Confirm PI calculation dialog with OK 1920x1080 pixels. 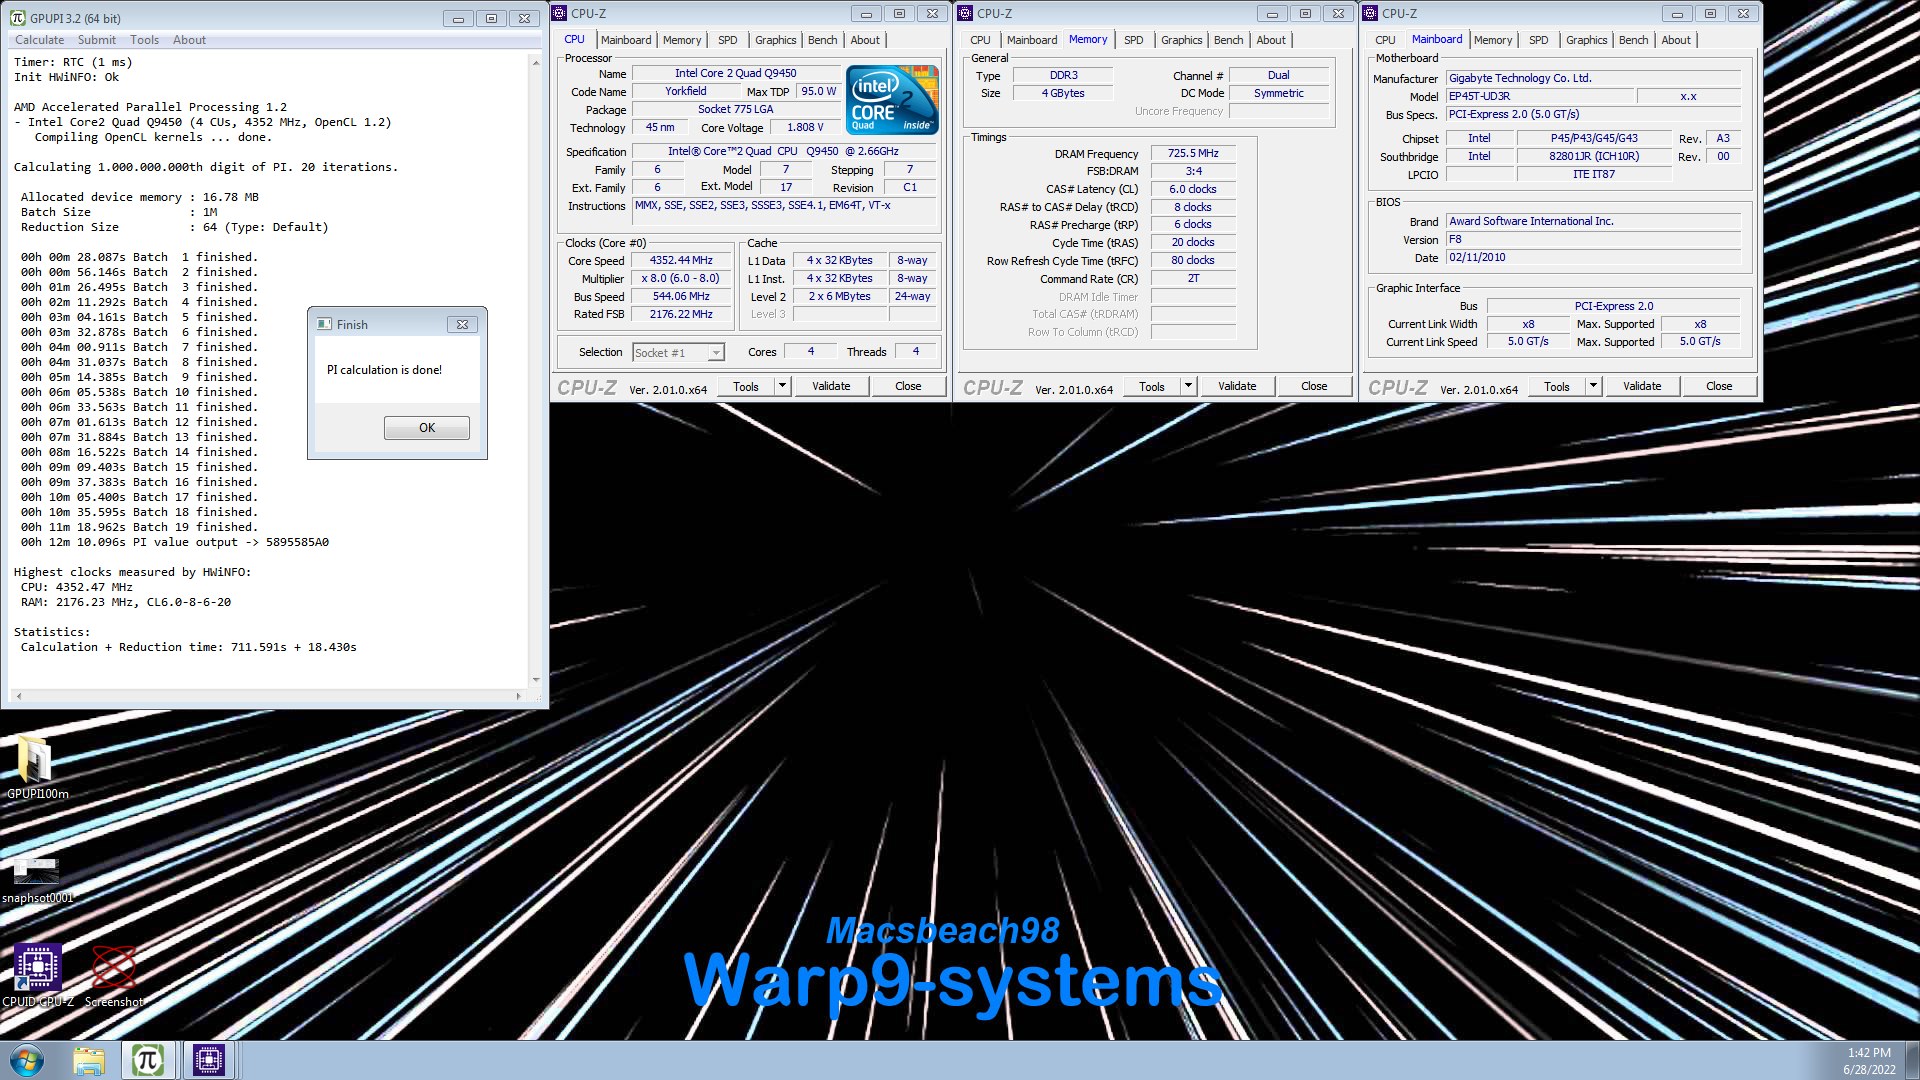(427, 428)
